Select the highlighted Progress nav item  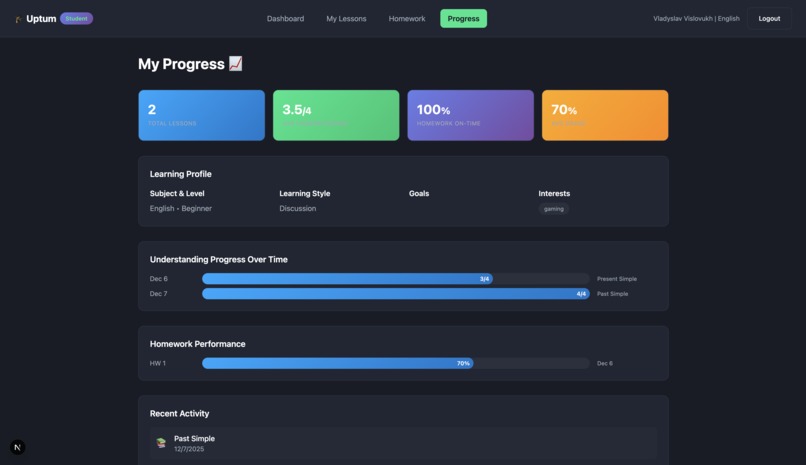coord(463,18)
